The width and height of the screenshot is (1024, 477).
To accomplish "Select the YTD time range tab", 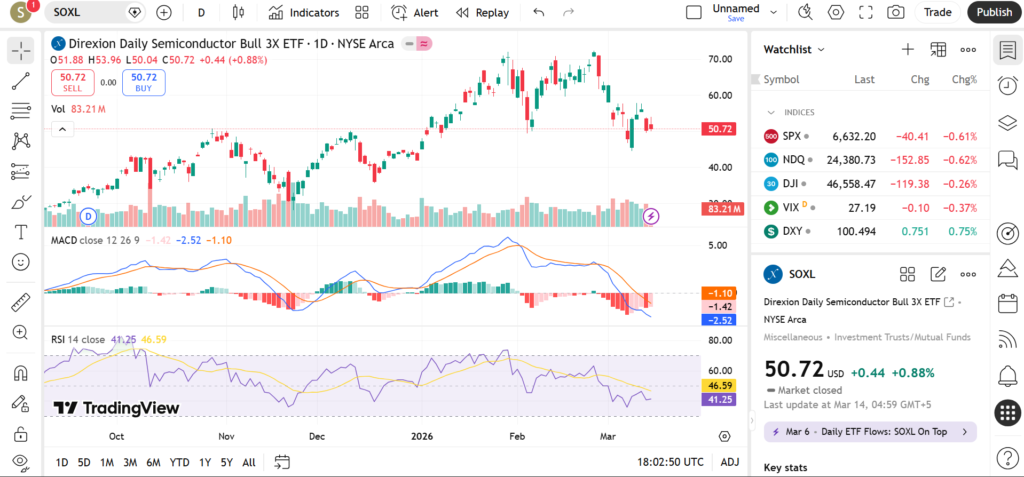I will pos(180,462).
